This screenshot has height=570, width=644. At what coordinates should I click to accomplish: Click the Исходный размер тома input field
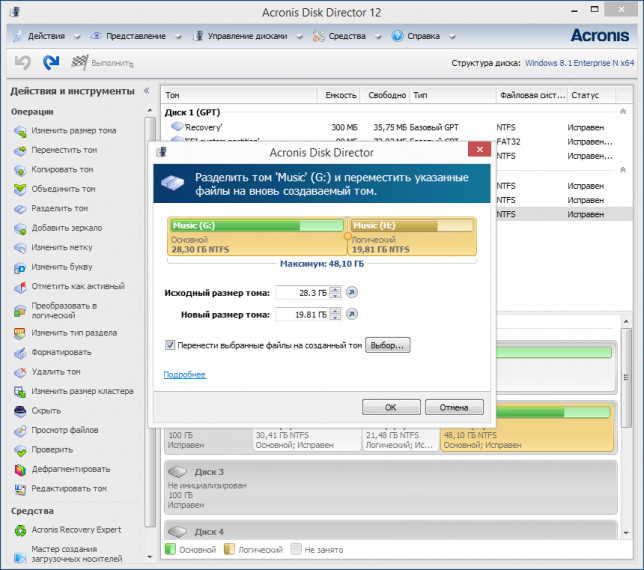(303, 292)
